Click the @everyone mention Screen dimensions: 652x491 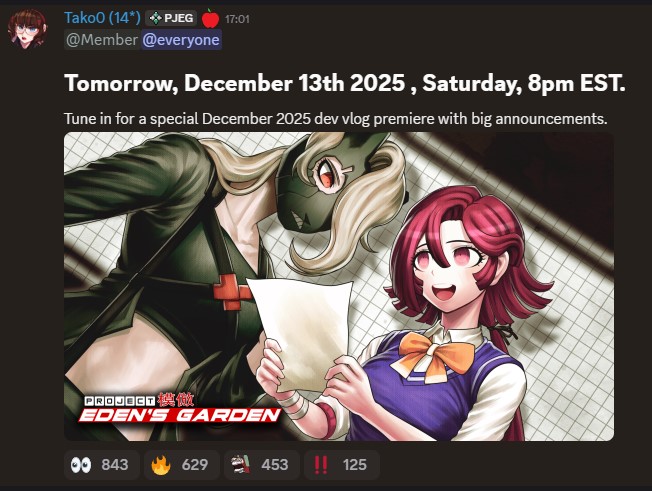(x=181, y=40)
